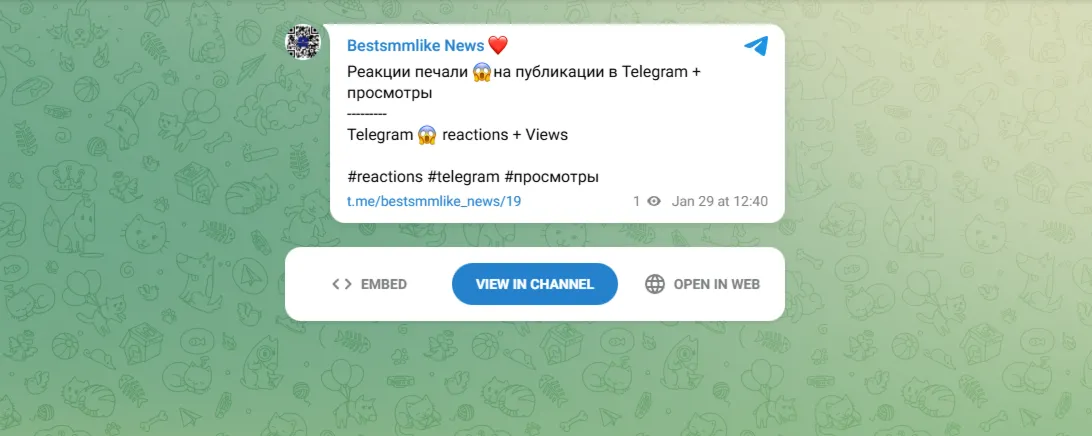This screenshot has width=1092, height=436.
Task: Follow the t.me/bestsmmlike_news/19 link
Action: click(x=434, y=201)
